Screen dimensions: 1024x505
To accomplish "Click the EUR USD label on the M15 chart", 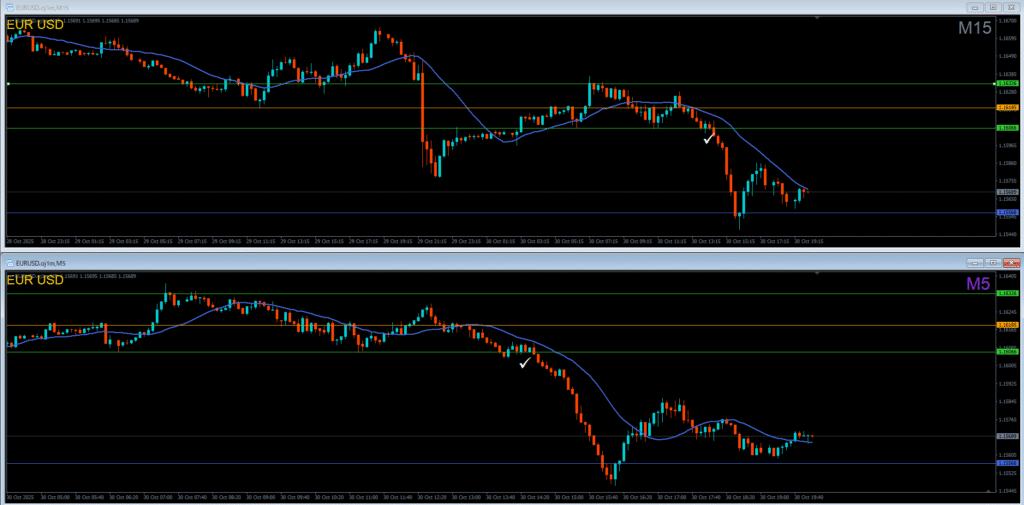I will pyautogui.click(x=35, y=25).
